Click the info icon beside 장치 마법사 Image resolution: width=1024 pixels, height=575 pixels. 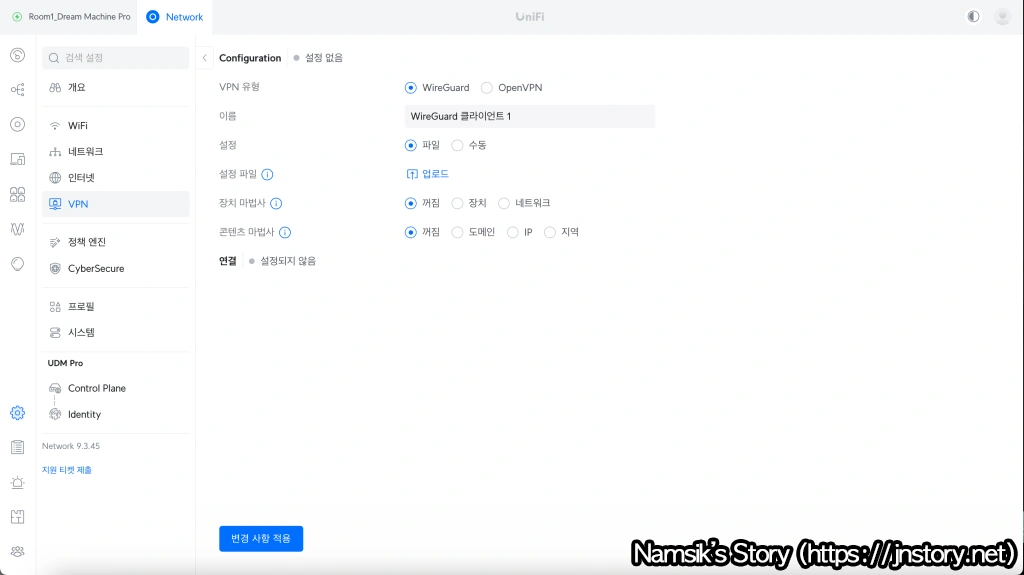[277, 203]
